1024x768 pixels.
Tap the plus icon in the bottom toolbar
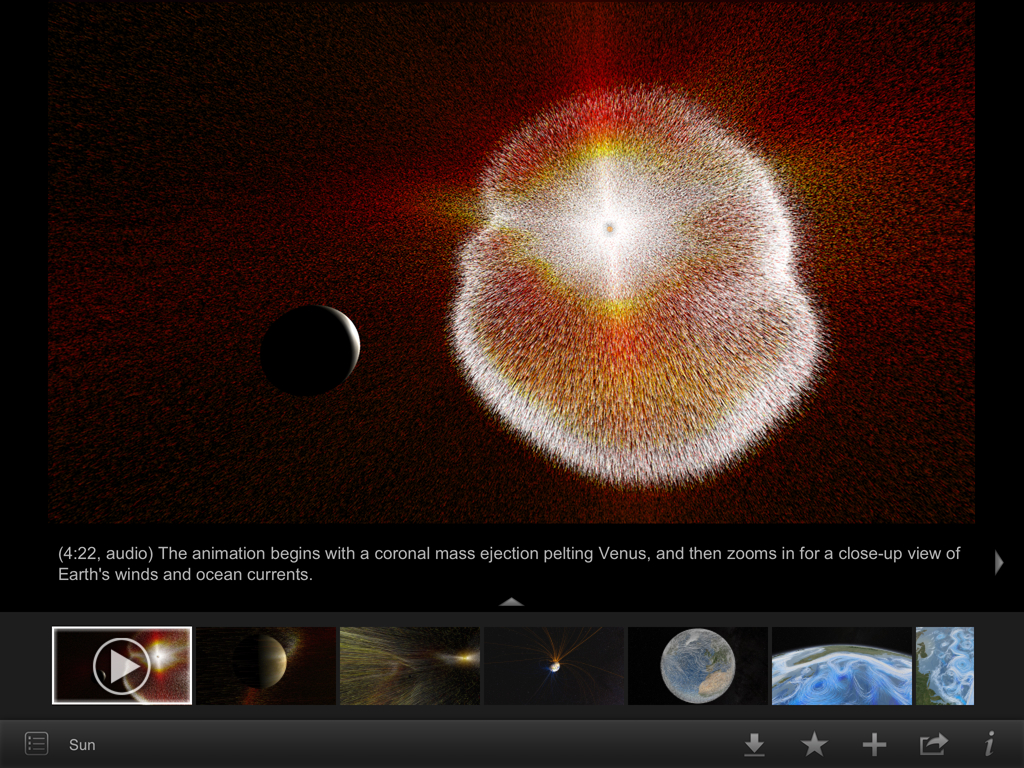tap(874, 744)
